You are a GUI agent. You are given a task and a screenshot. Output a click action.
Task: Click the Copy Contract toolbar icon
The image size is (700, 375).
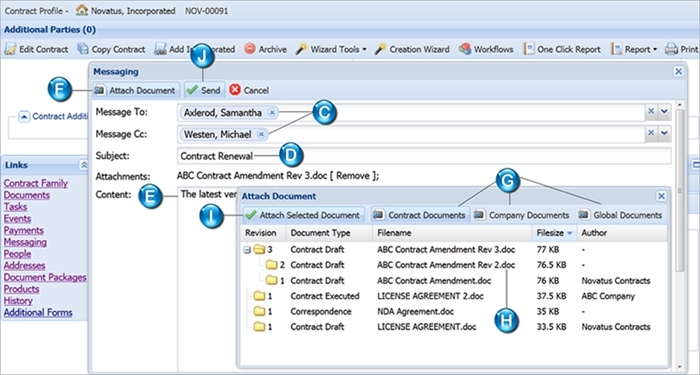point(111,49)
